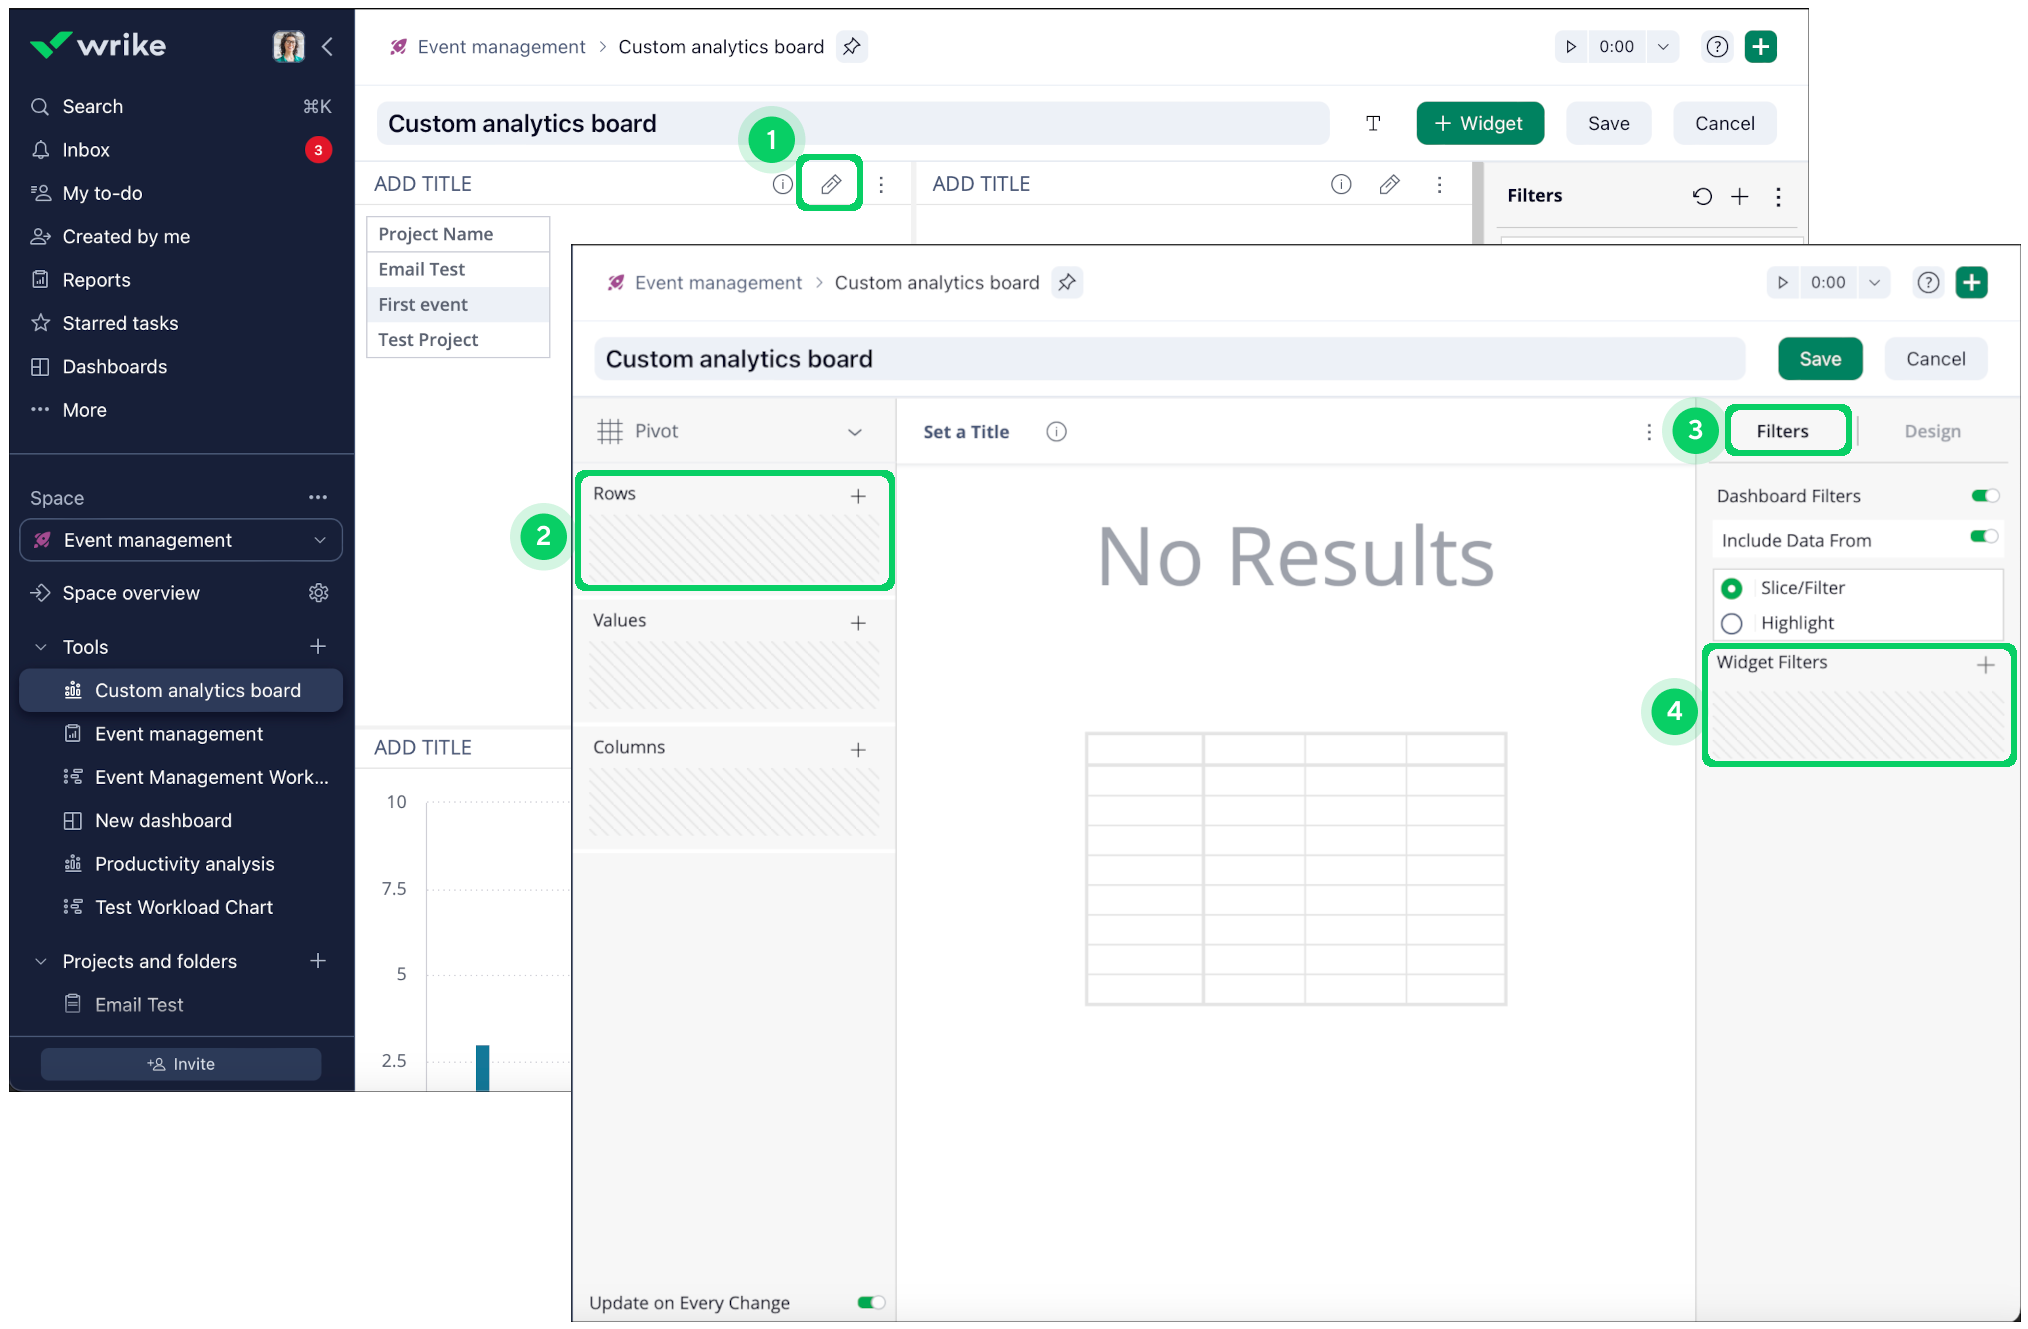Collapse the Tools section in sidebar
The width and height of the screenshot is (2028, 1329).
(41, 647)
